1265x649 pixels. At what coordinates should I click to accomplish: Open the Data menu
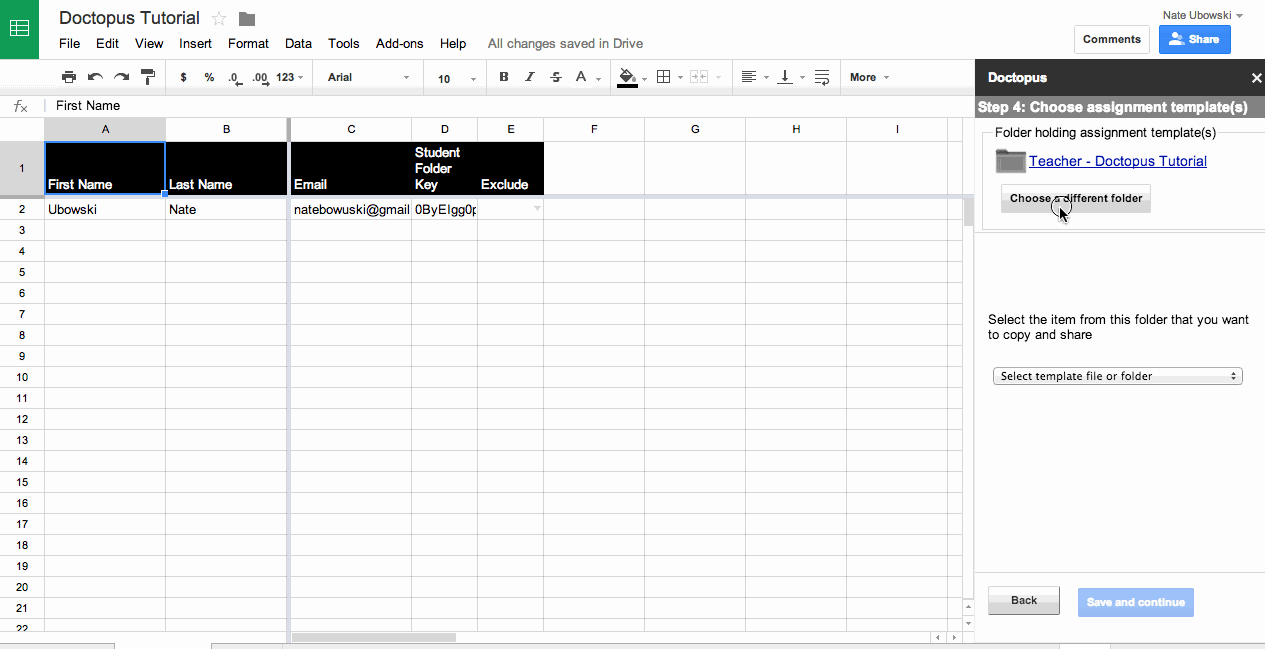point(298,43)
